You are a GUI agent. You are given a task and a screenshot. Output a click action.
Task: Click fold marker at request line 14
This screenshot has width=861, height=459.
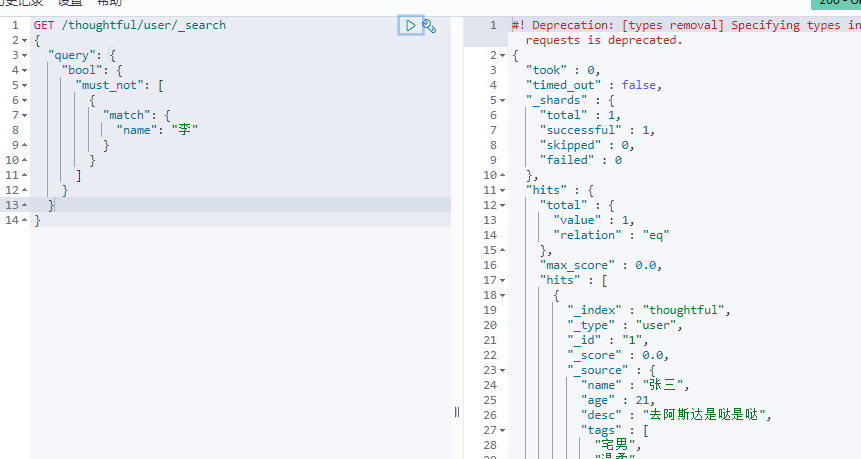tap(25, 220)
